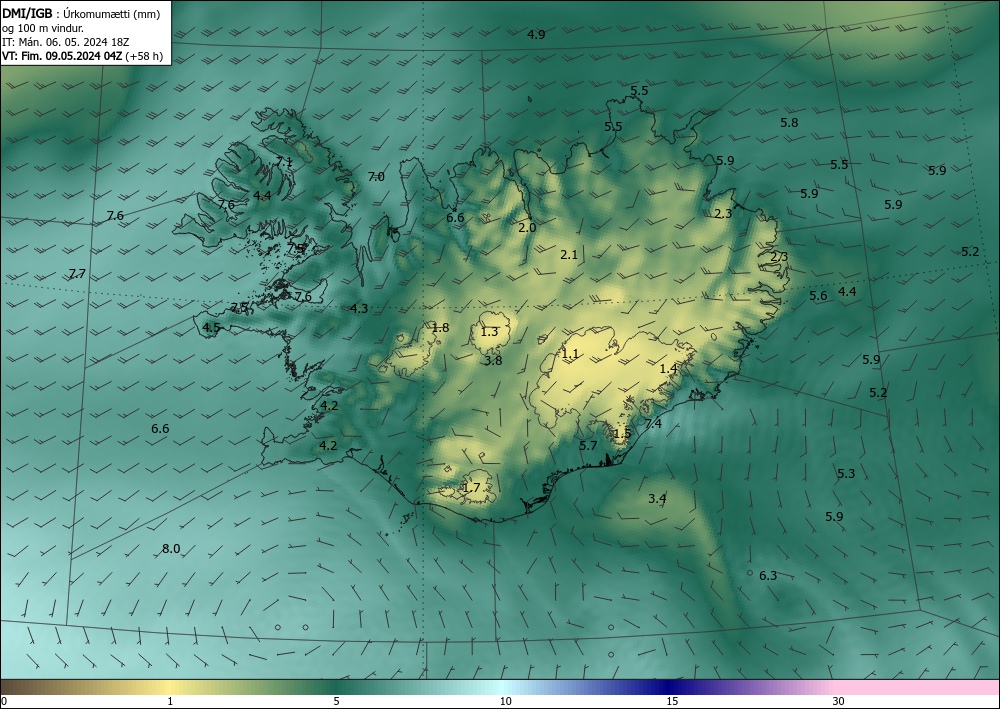Image resolution: width=1000 pixels, height=709 pixels.
Task: Select the 1.8 value on the map
Action: (x=440, y=328)
